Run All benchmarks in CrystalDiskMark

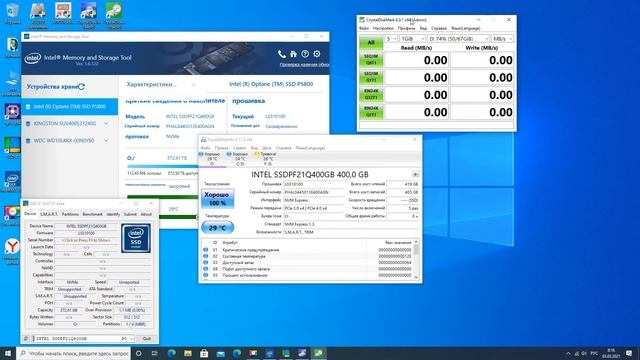371,42
